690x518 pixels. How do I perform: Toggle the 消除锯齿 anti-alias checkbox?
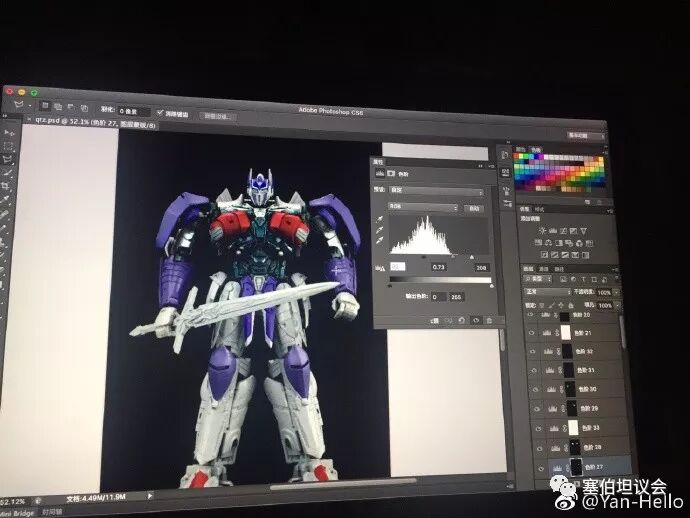(160, 113)
